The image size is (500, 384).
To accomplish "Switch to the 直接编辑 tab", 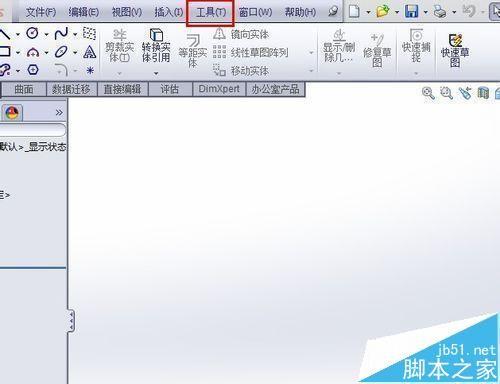I will pyautogui.click(x=122, y=89).
